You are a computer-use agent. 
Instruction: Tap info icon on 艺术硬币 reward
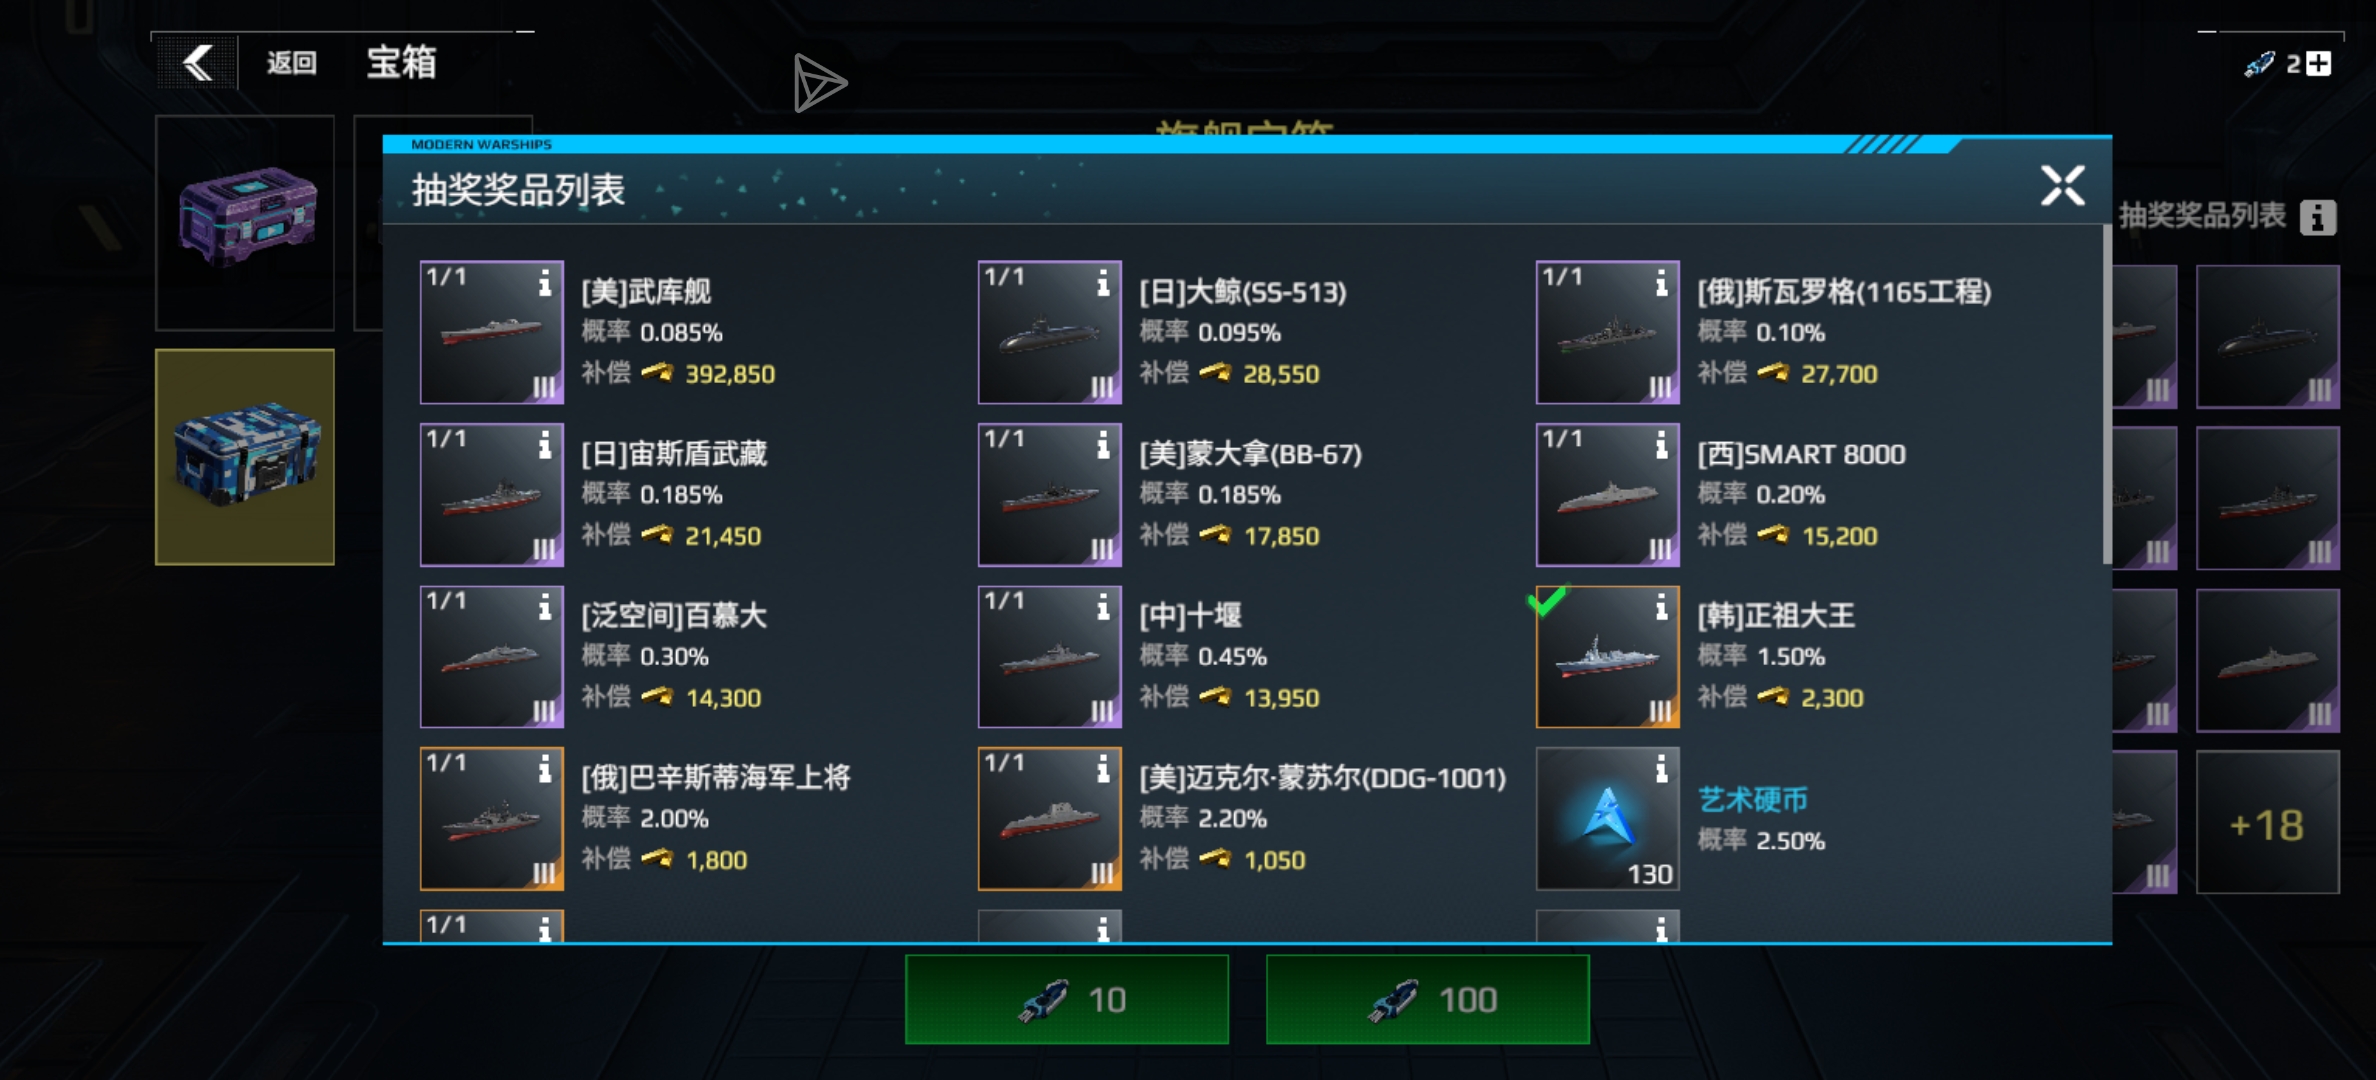pyautogui.click(x=1661, y=769)
